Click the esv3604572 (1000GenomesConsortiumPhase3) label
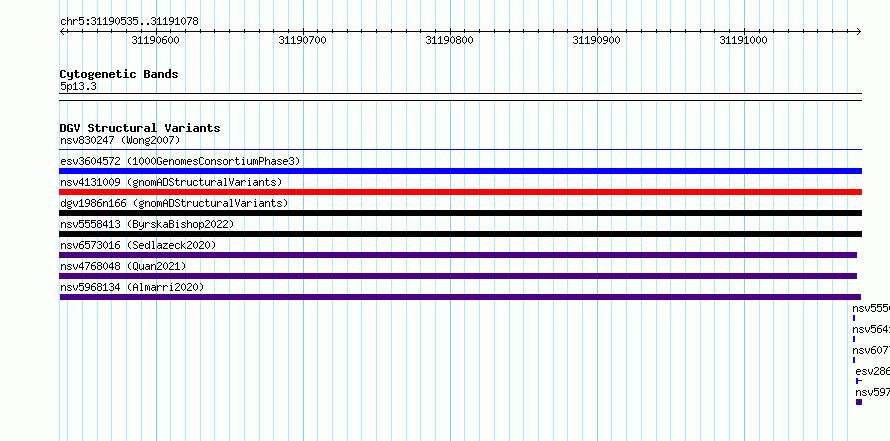 (x=180, y=161)
